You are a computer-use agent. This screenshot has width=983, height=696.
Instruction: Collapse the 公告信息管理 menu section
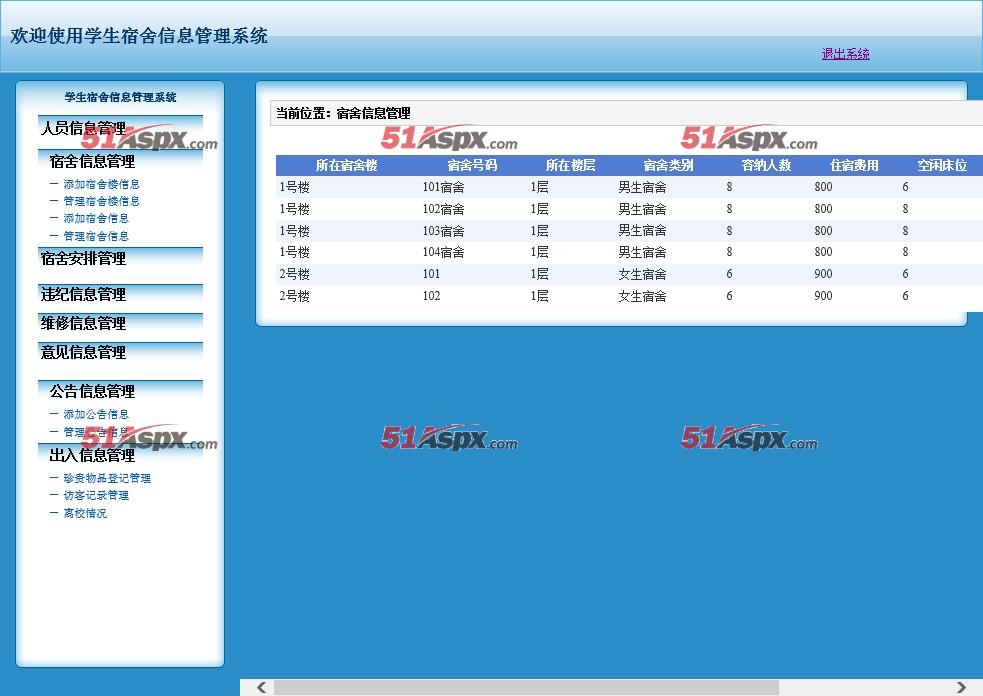pyautogui.click(x=92, y=391)
